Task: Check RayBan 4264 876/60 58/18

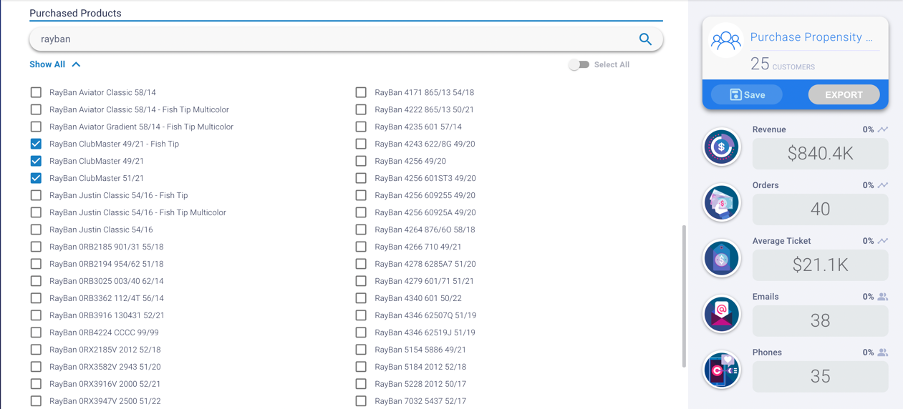Action: (361, 230)
